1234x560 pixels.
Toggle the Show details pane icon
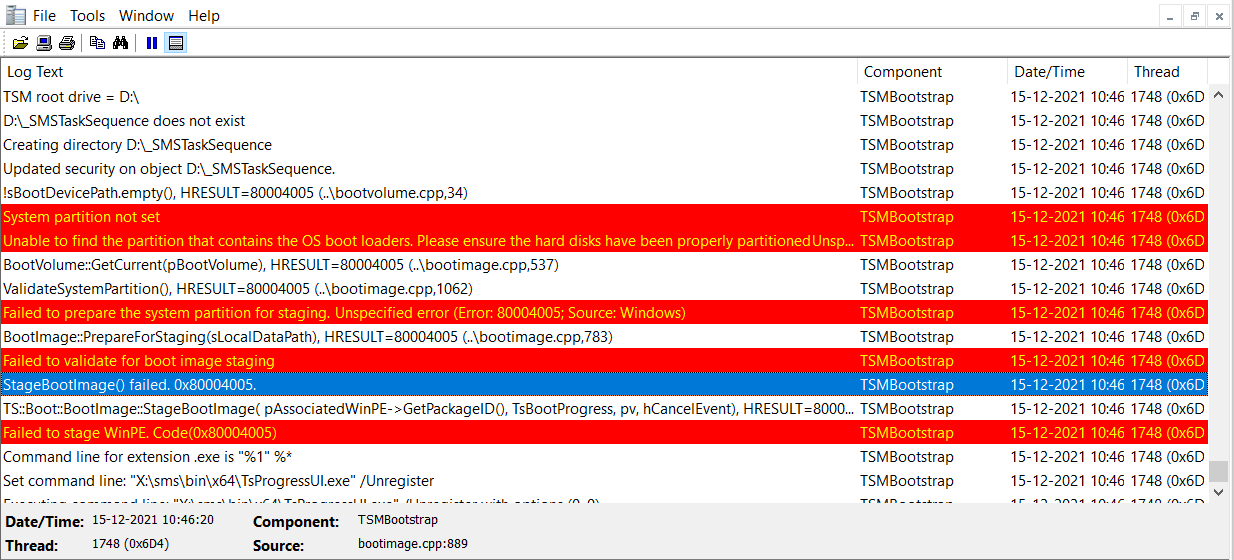pos(176,43)
